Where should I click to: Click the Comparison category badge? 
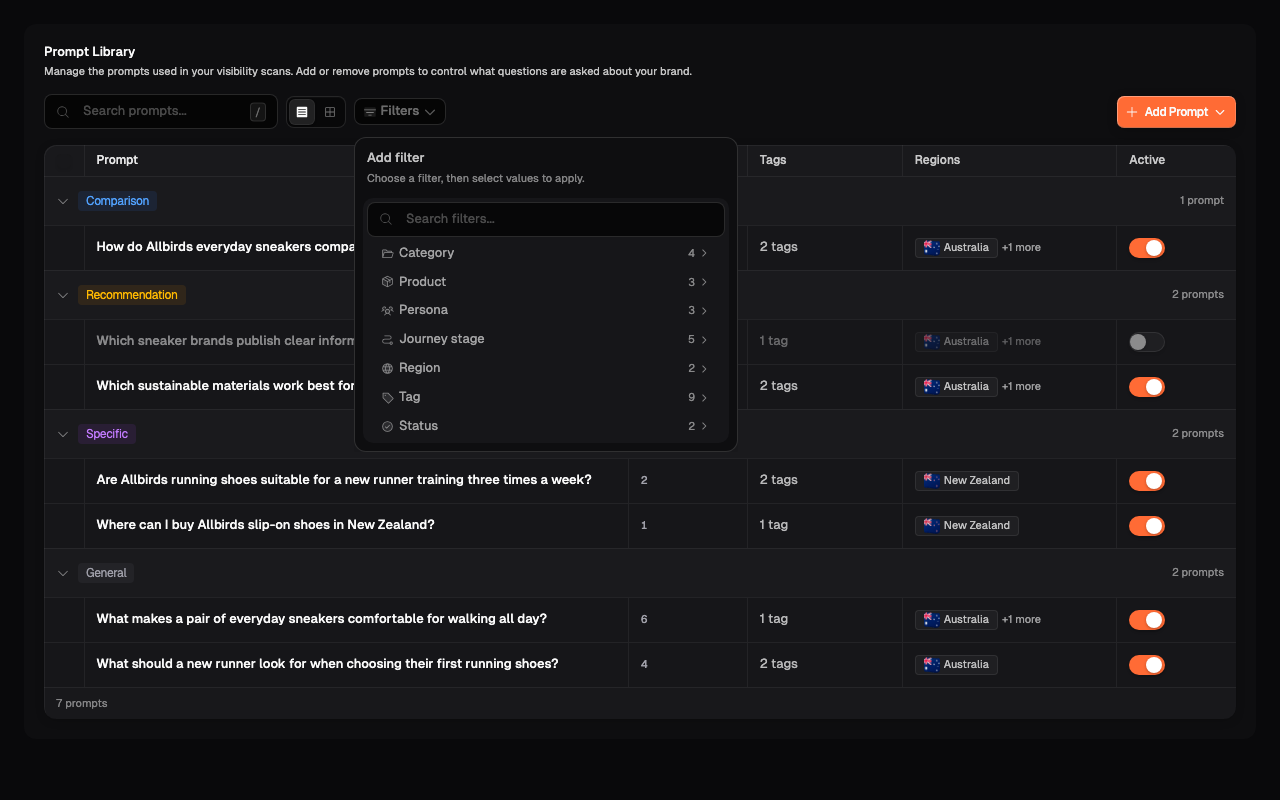pyautogui.click(x=117, y=201)
